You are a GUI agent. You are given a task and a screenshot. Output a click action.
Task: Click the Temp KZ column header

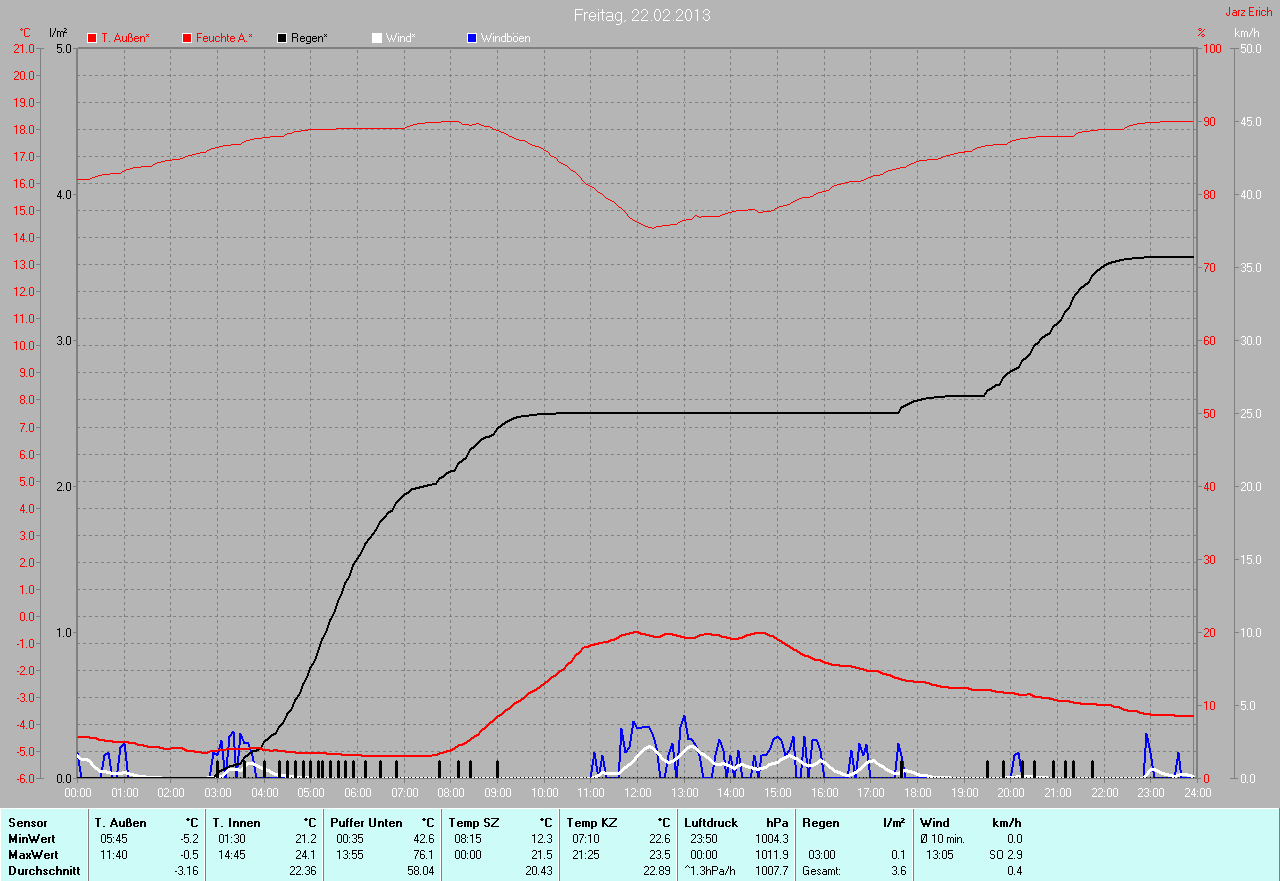592,823
